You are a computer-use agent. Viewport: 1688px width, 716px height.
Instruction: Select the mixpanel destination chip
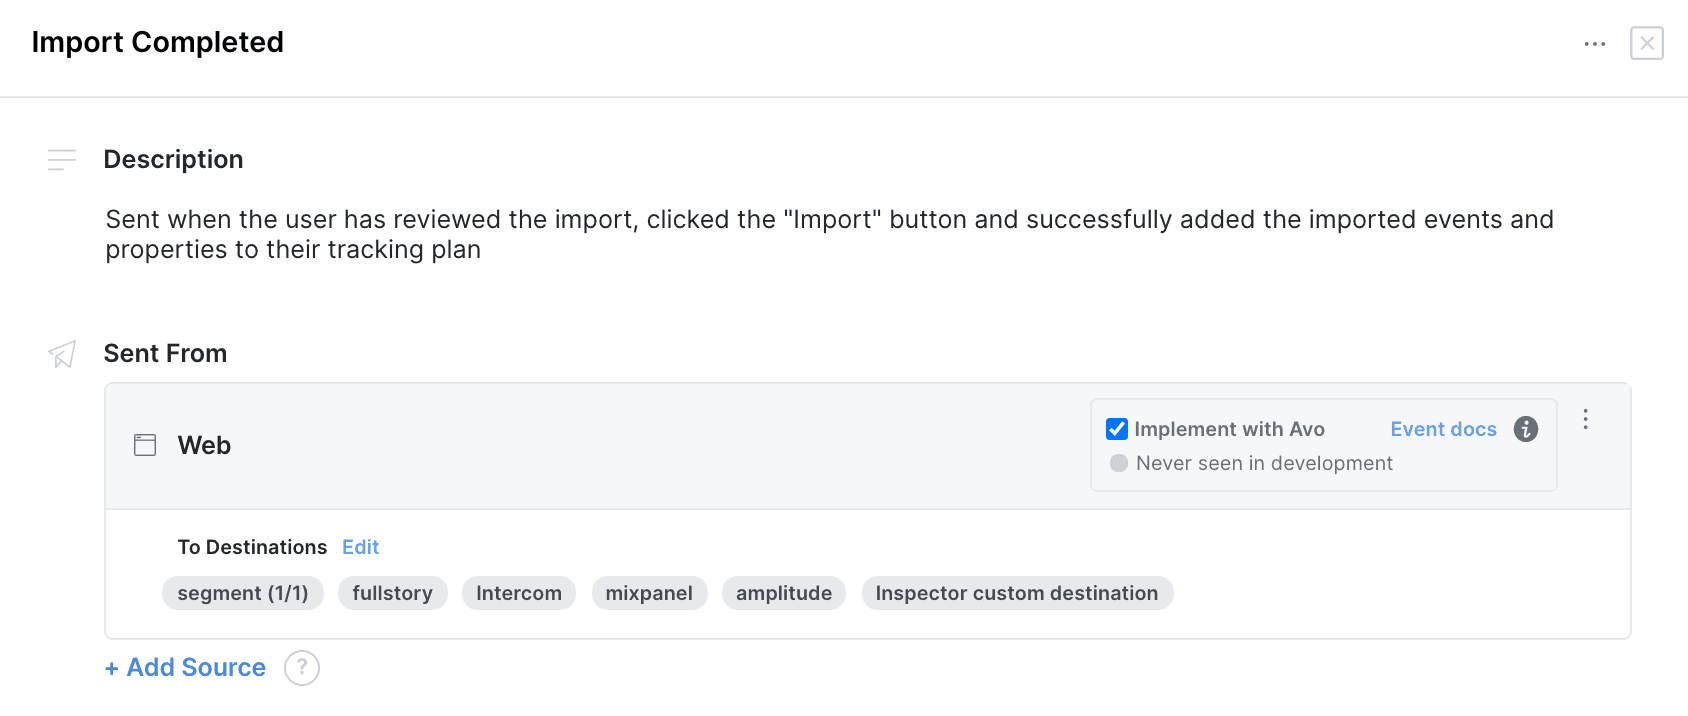pos(649,592)
